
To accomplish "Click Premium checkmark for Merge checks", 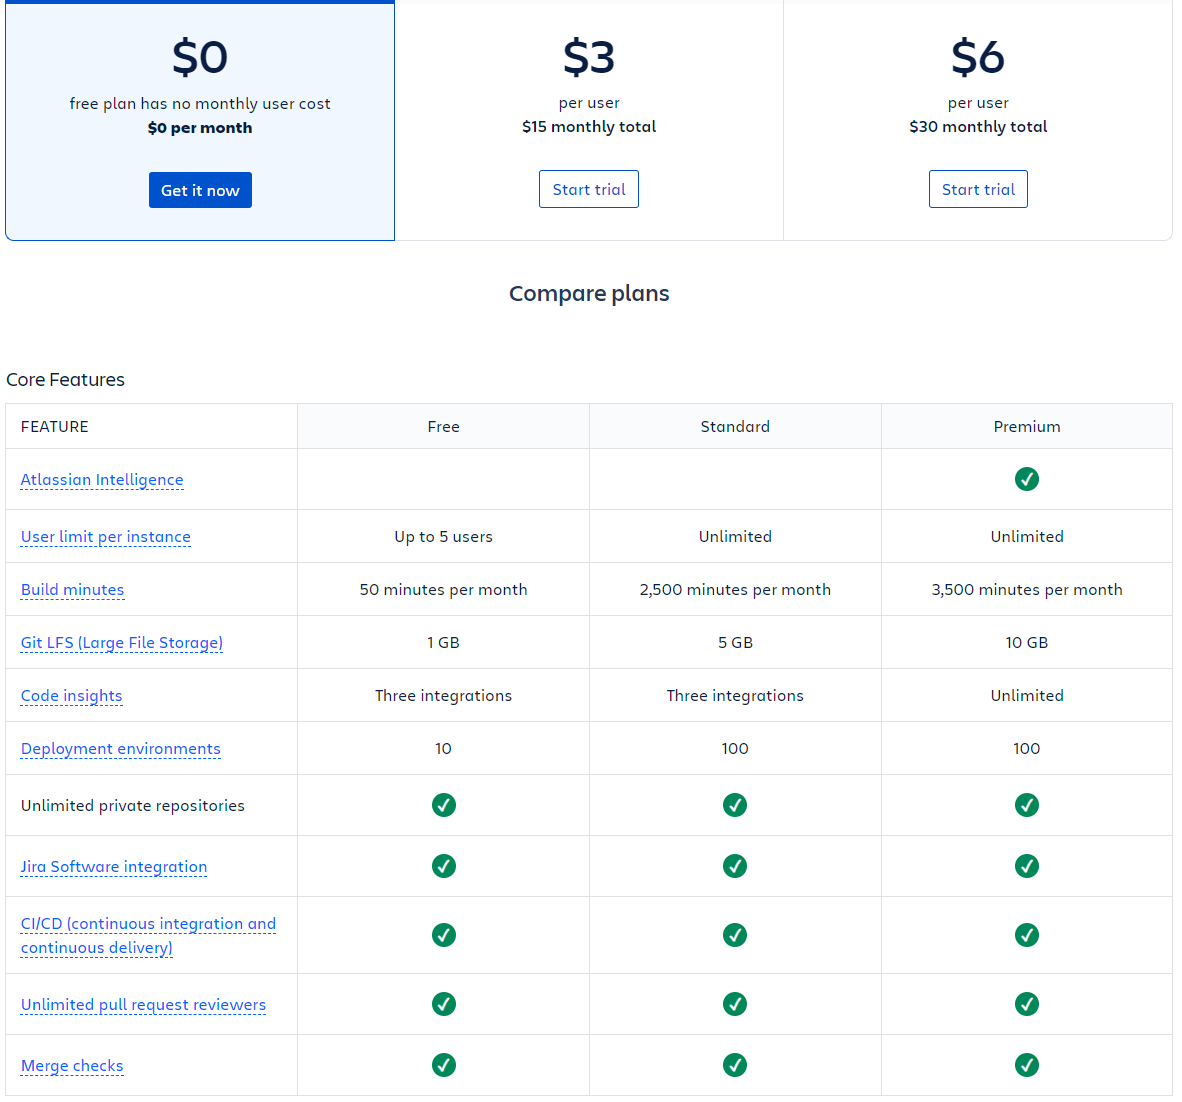I will (x=1027, y=1065).
